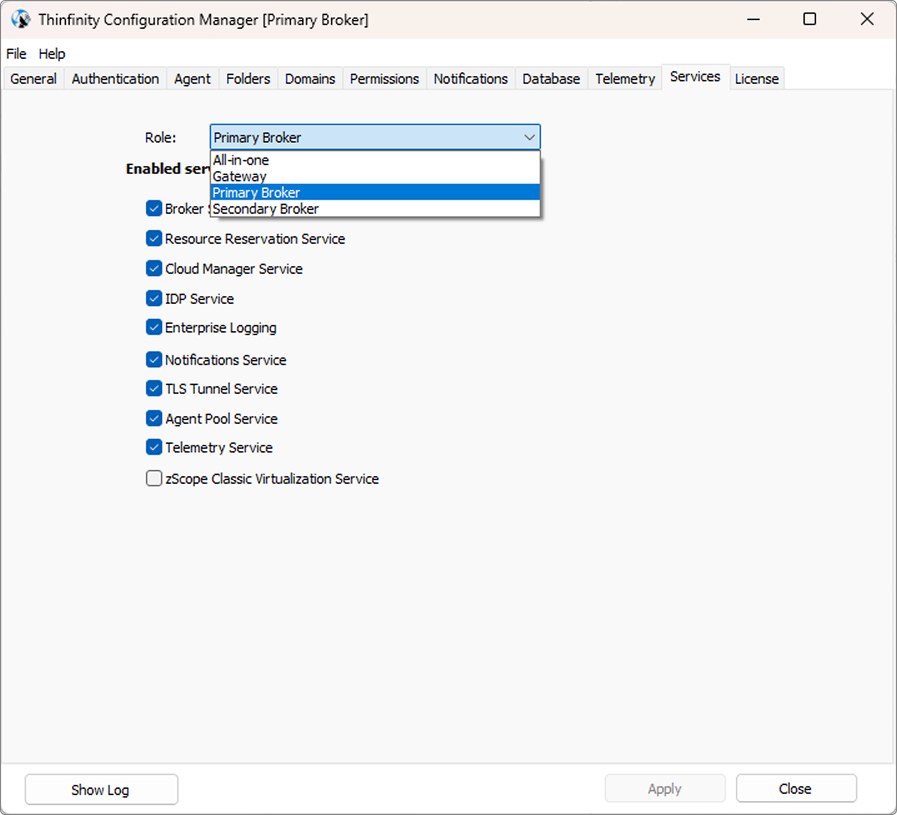Image resolution: width=897 pixels, height=815 pixels.
Task: Toggle the Telemetry Service checkbox
Action: coord(154,448)
